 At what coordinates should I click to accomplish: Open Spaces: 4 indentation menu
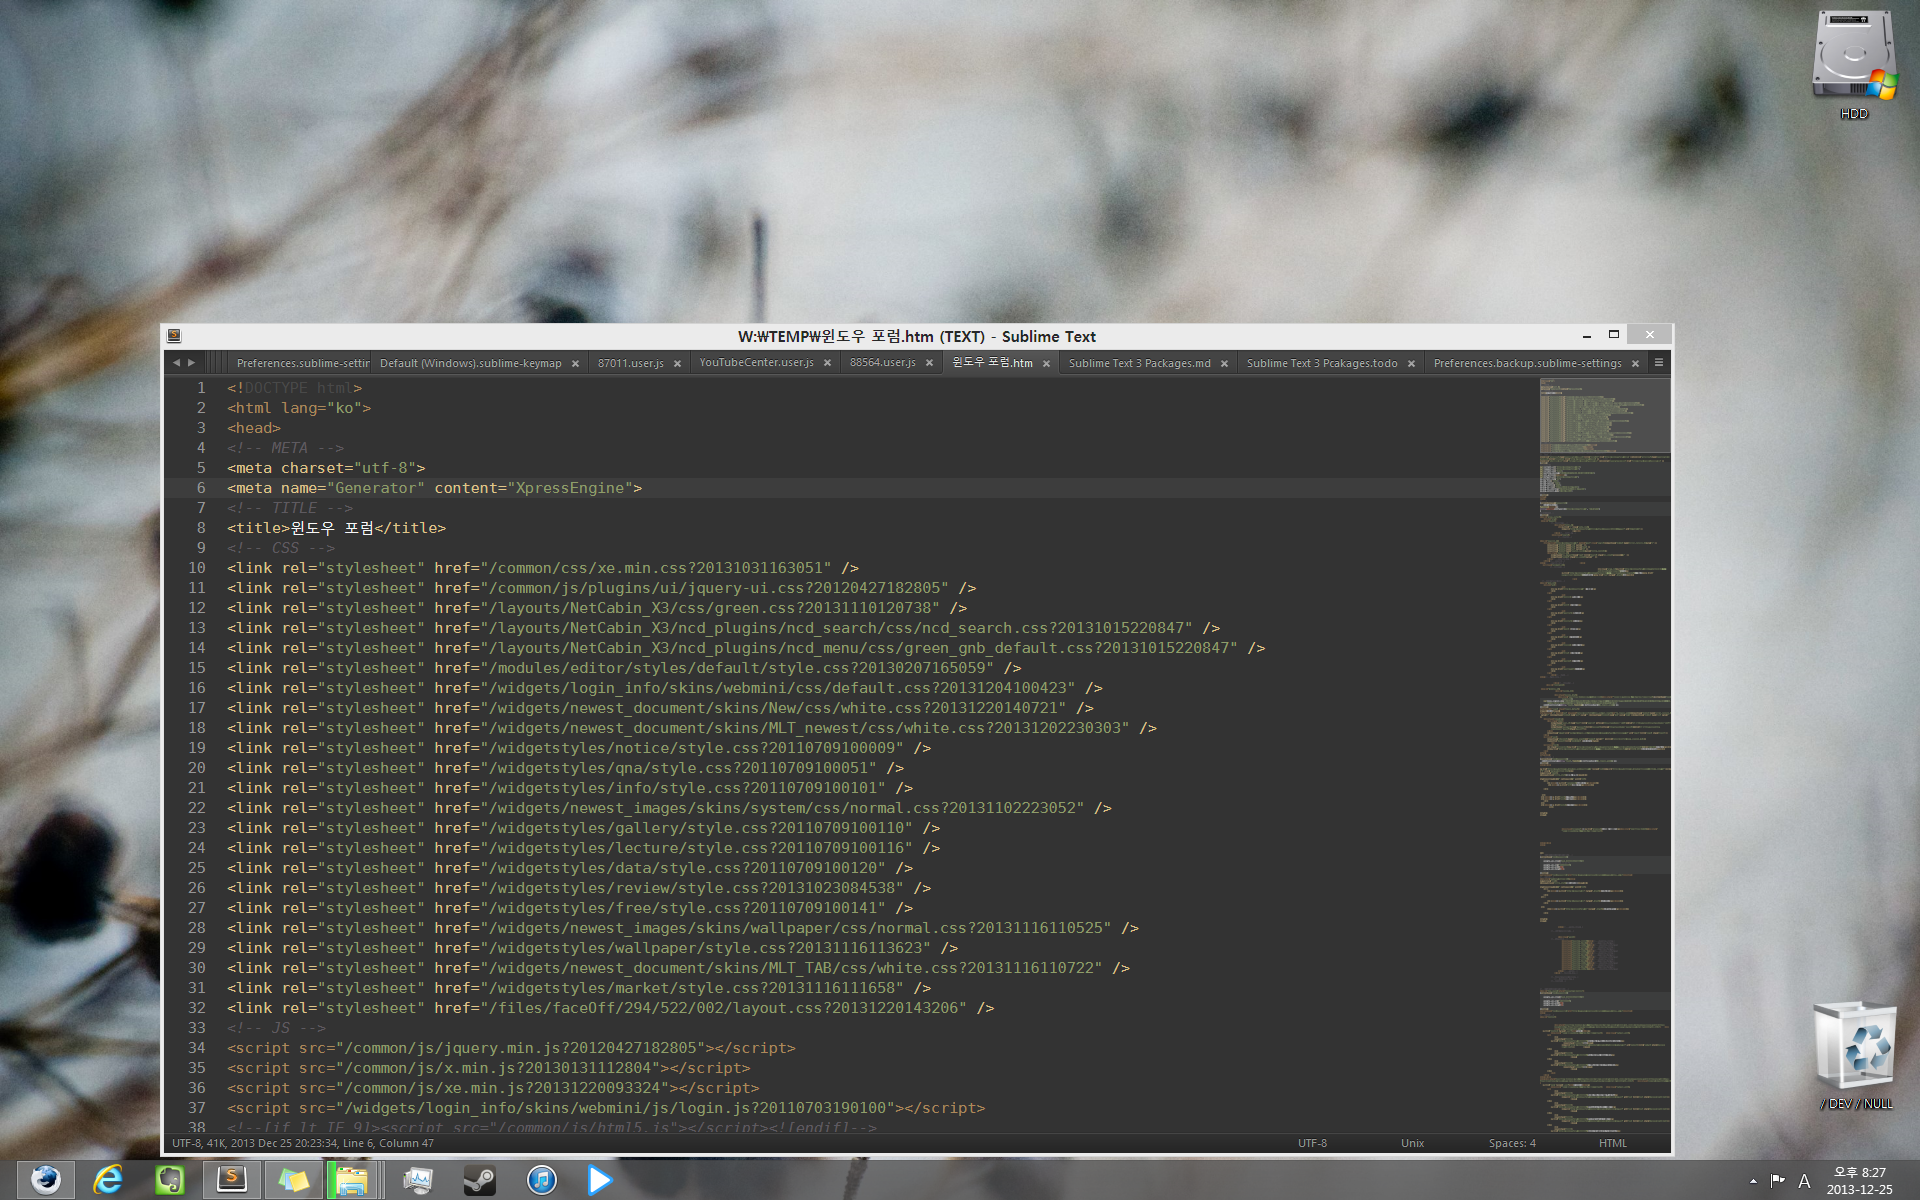1512,1143
